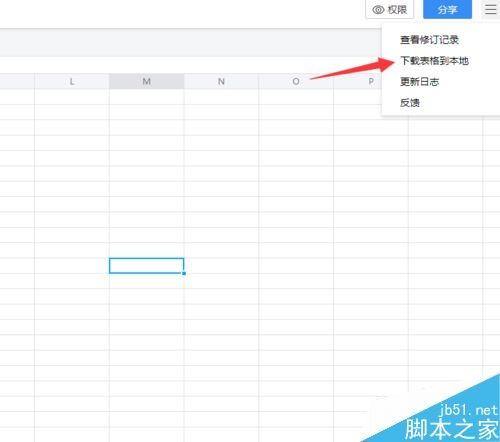This screenshot has width=500, height=442.
Task: Select column N header
Action: point(221,81)
